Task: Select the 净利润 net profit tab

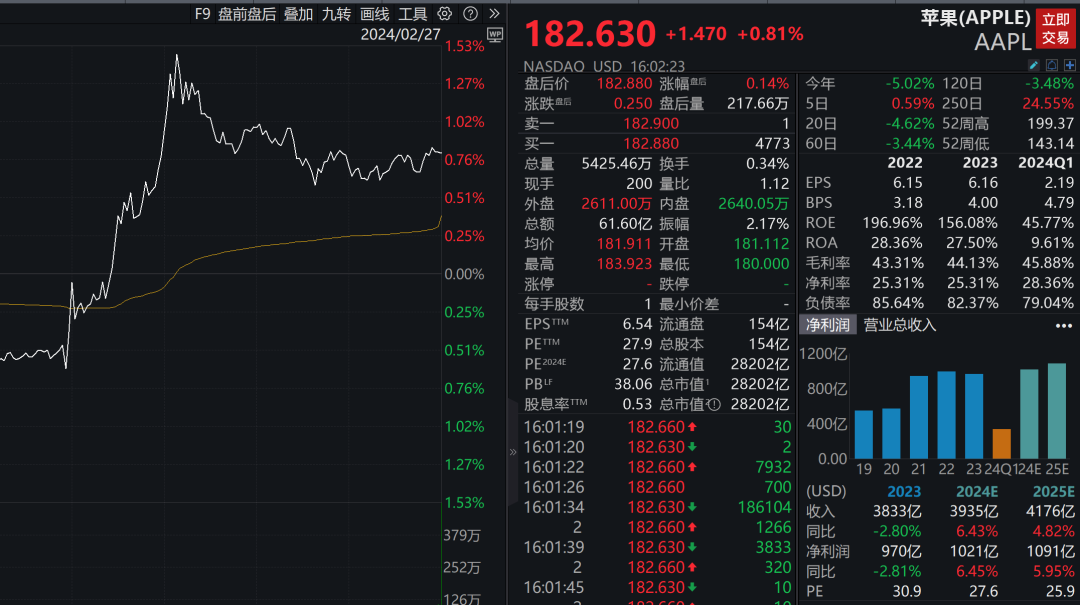Action: point(828,325)
